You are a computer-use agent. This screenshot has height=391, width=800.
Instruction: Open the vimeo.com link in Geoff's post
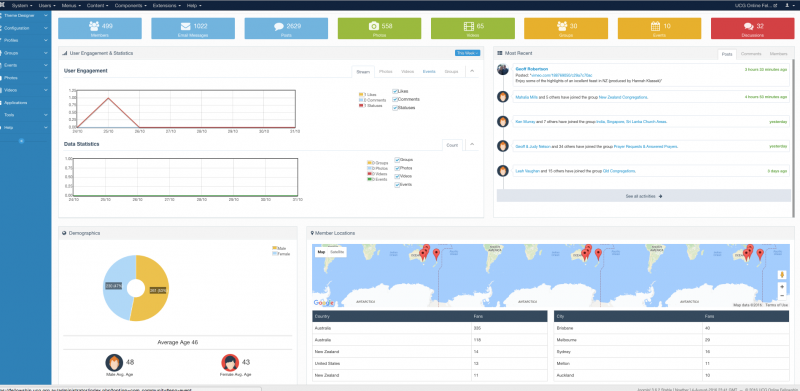tap(561, 75)
